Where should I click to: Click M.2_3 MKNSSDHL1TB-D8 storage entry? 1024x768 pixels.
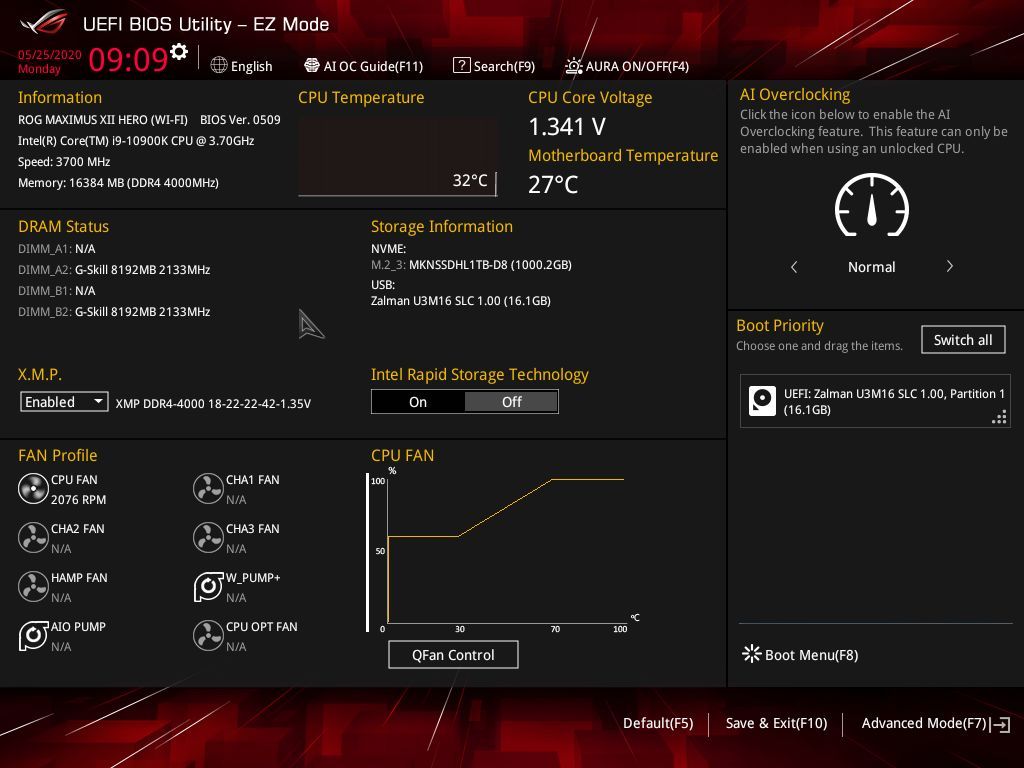(472, 264)
